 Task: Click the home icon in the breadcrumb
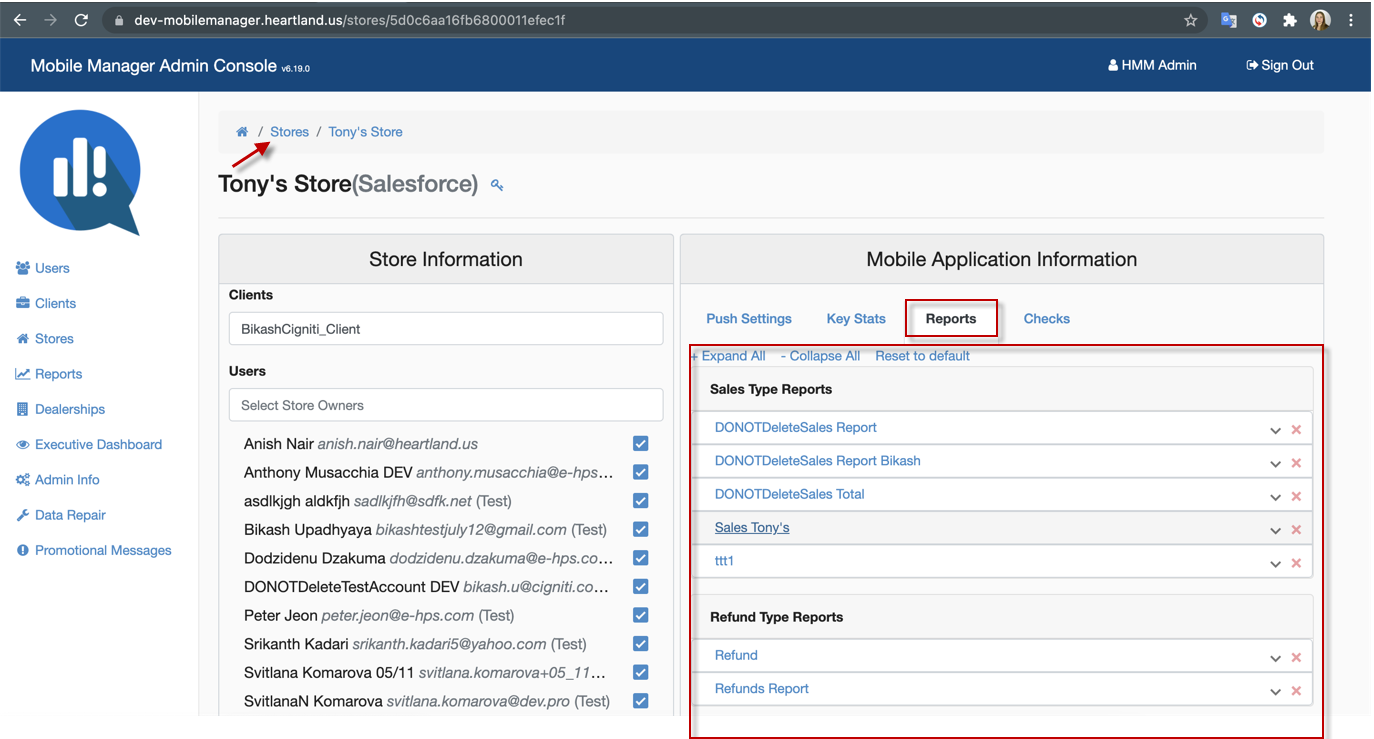coord(242,132)
